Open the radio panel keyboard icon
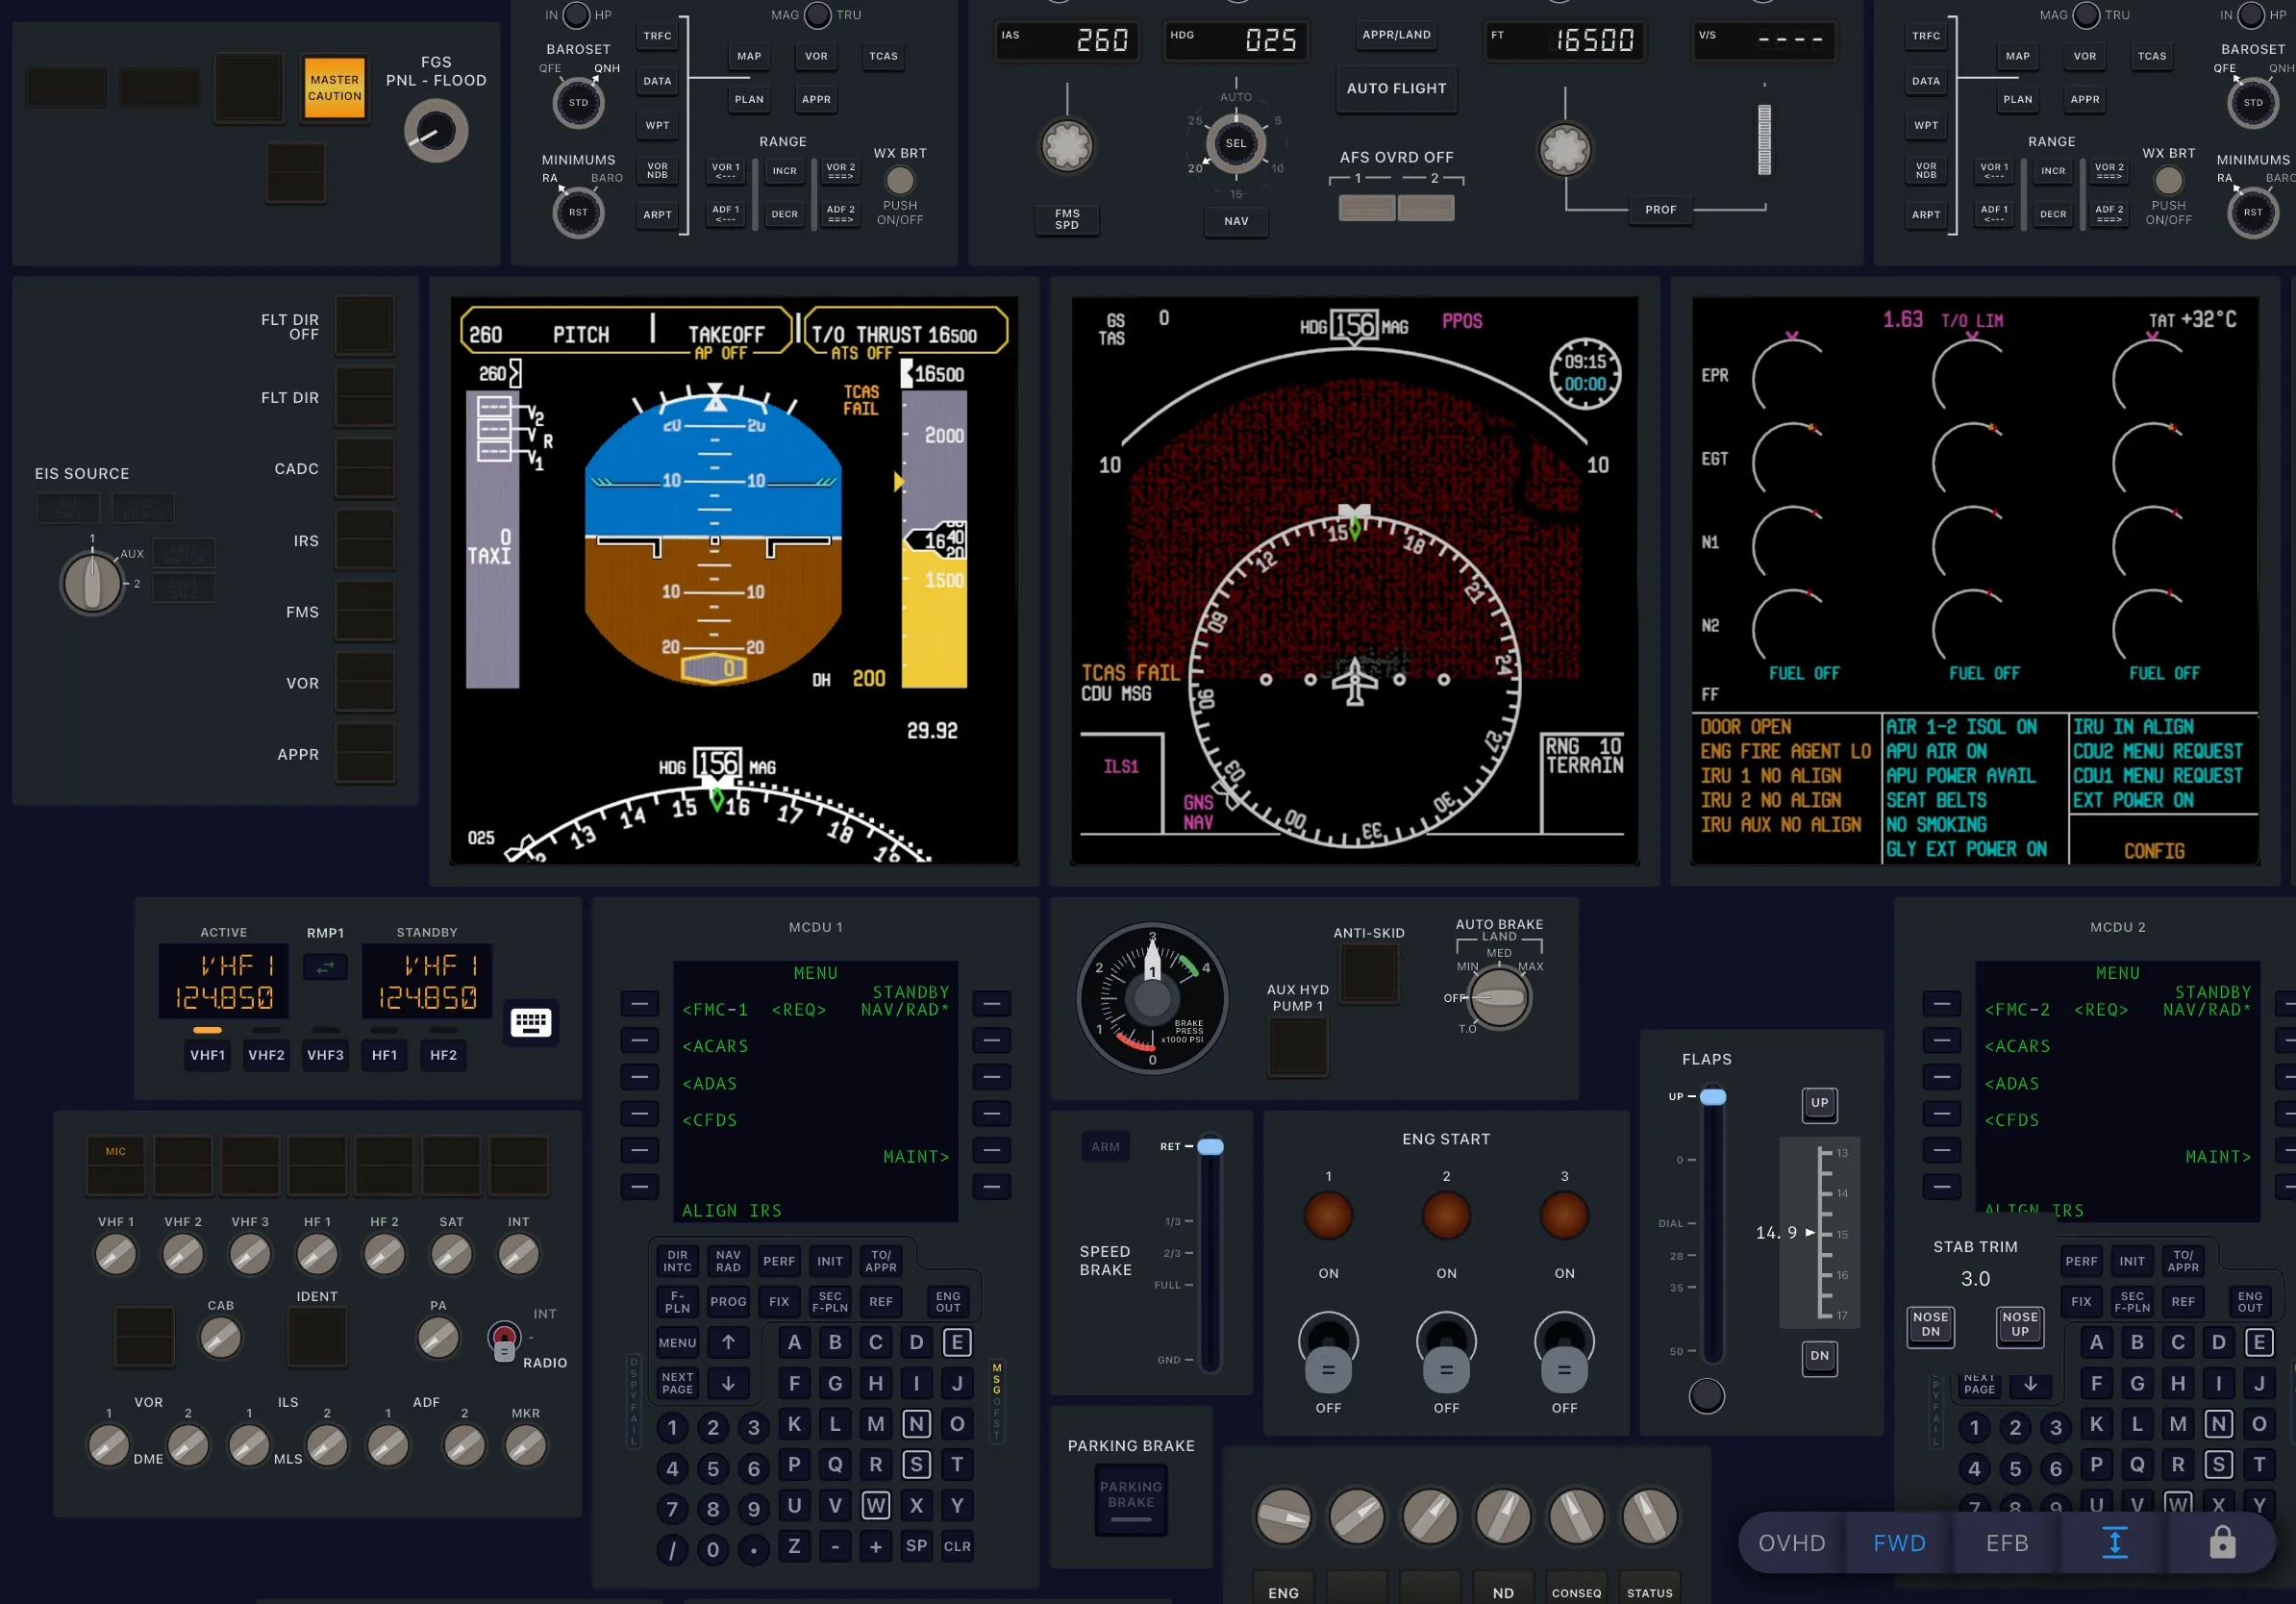 [x=530, y=1022]
